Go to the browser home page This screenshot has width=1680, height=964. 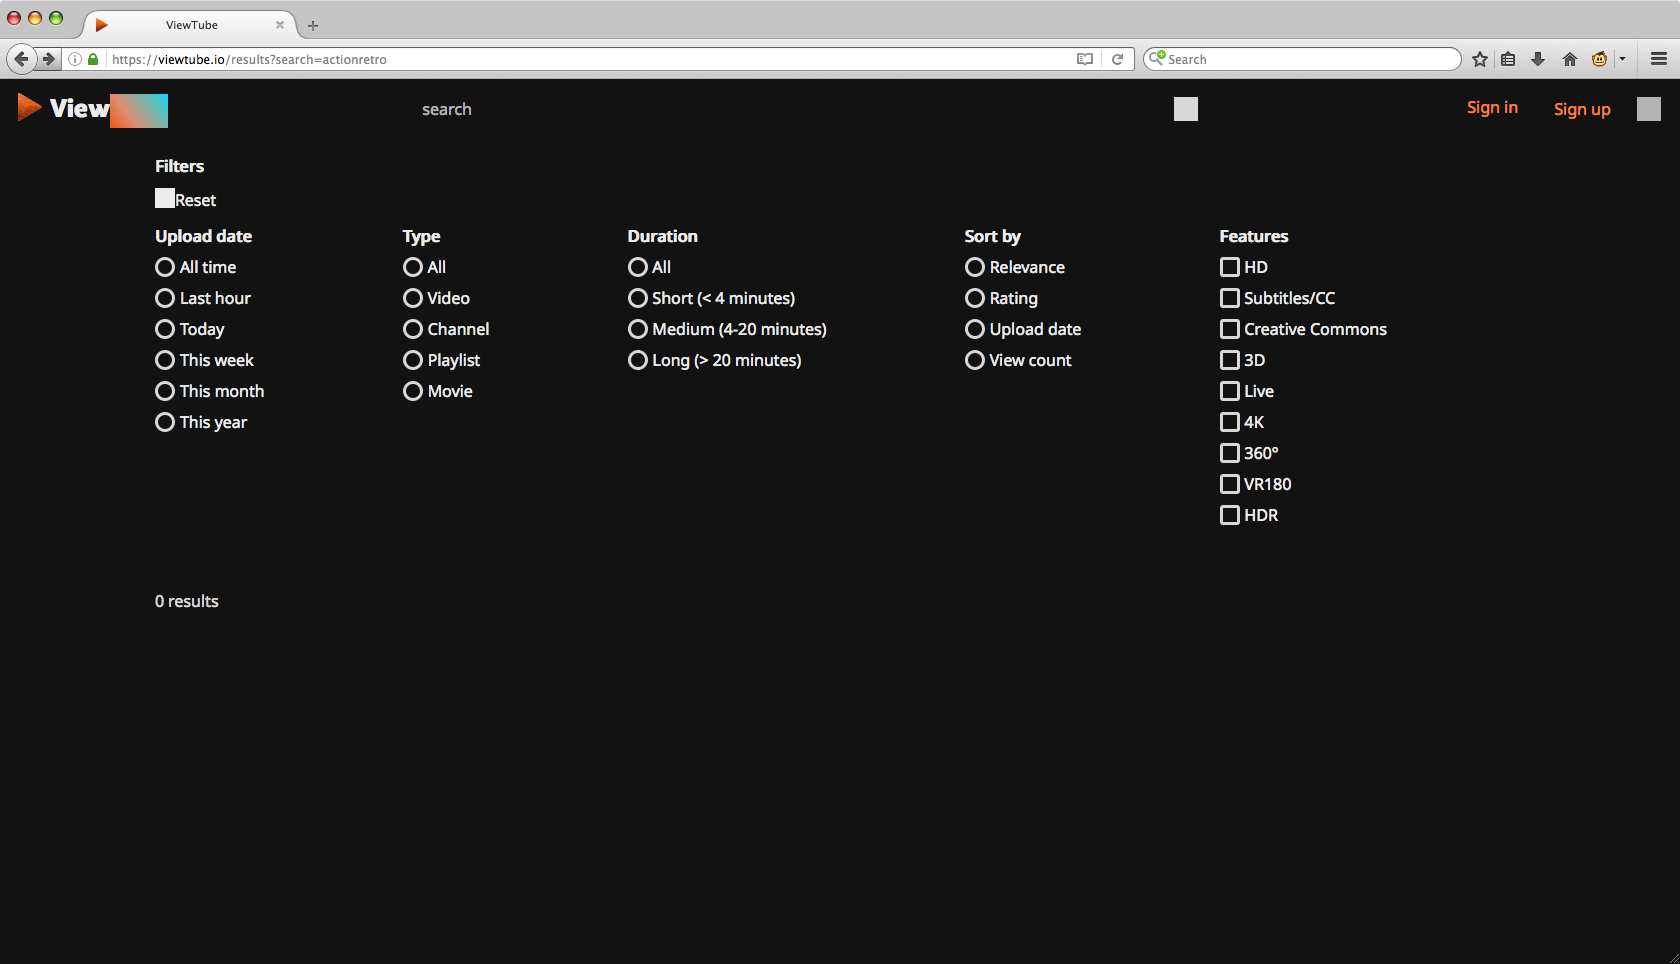(1570, 59)
